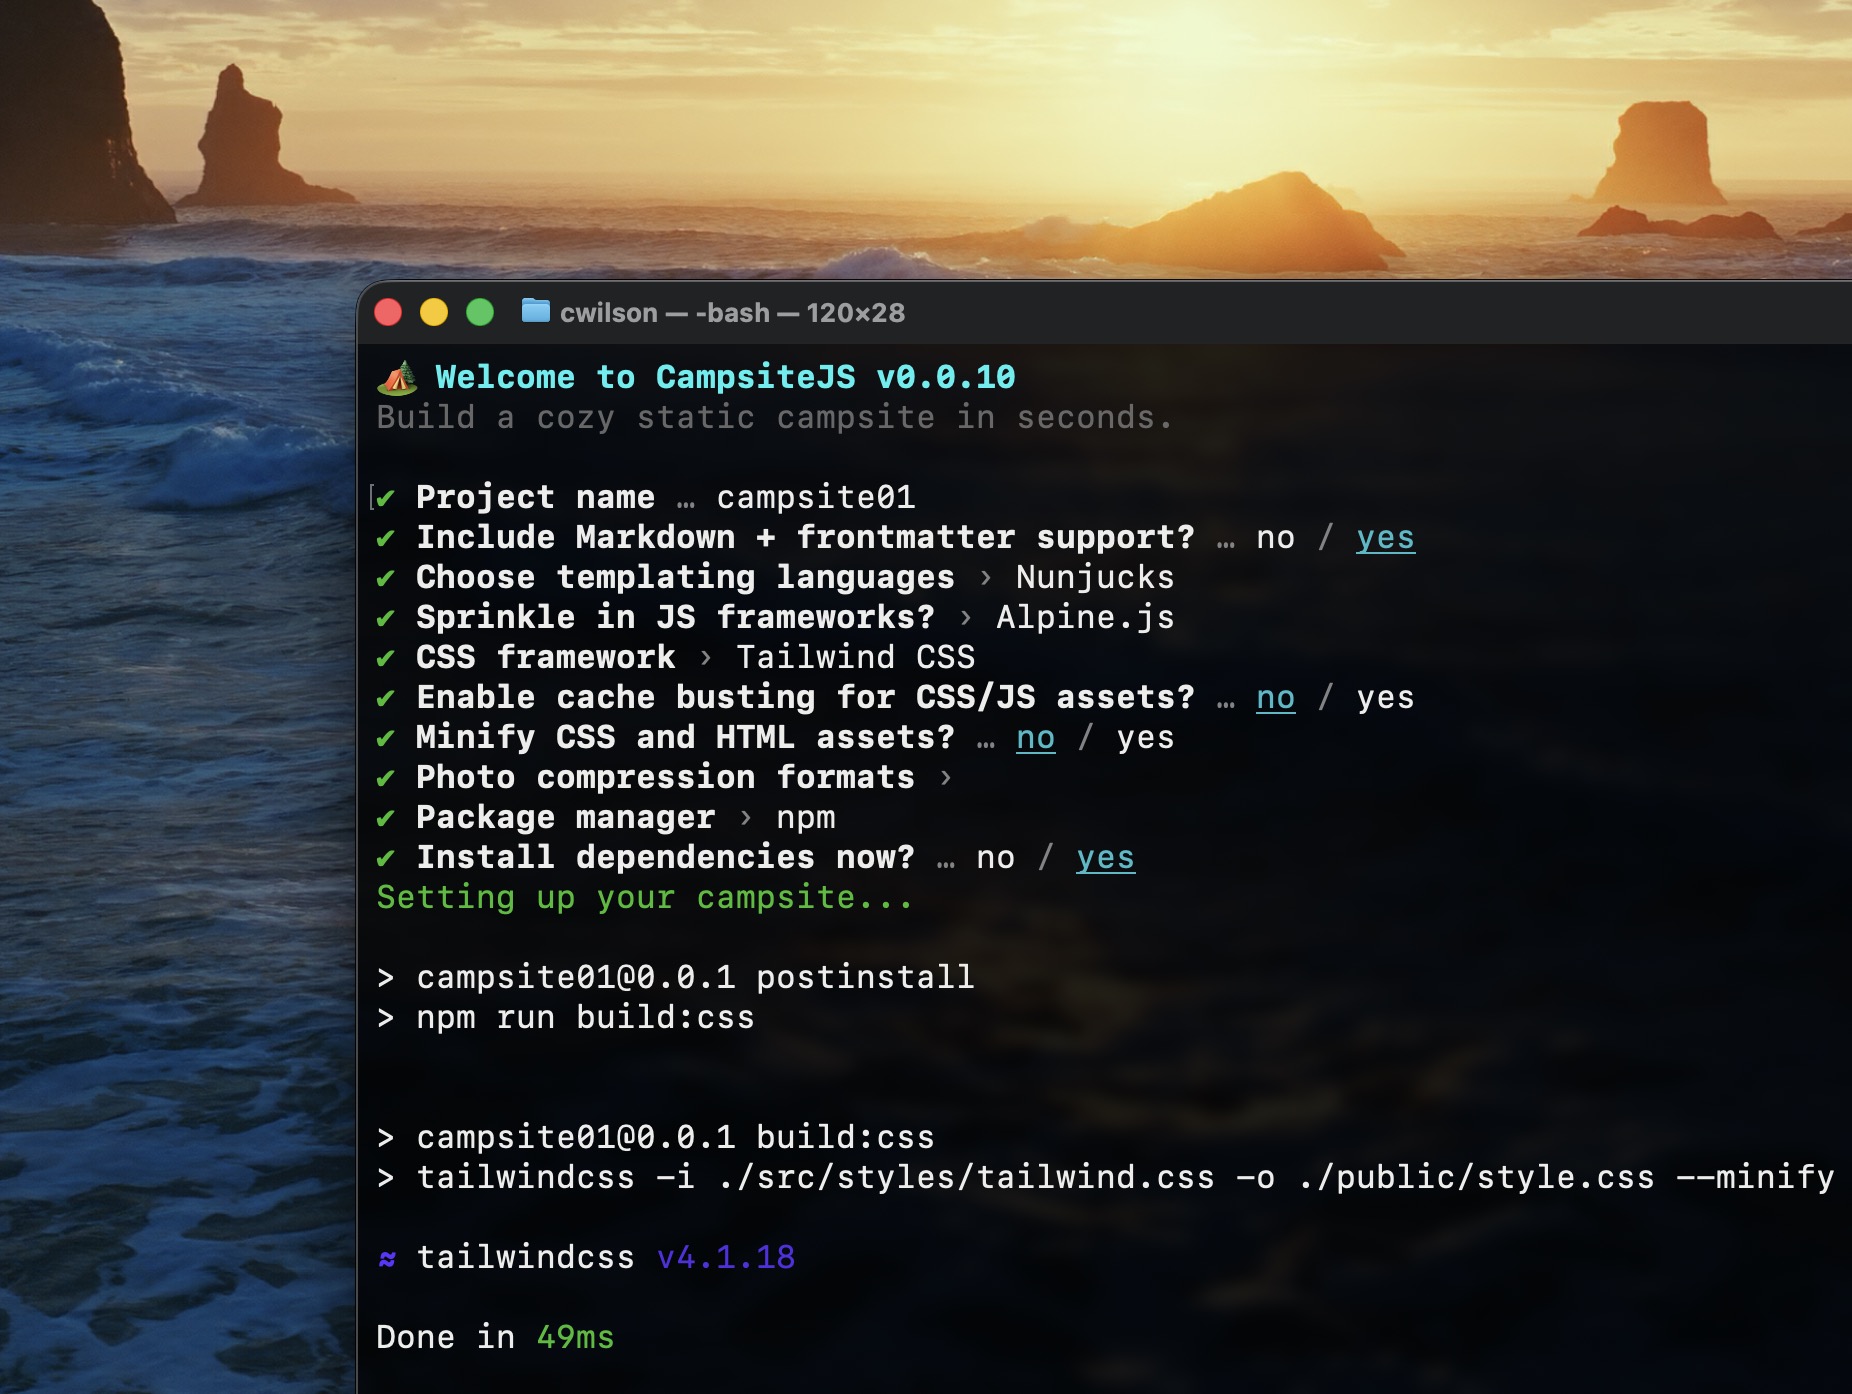Viewport: 1852px width, 1394px height.
Task: Click the 'Photo compression formats' prompt text
Action: point(665,777)
